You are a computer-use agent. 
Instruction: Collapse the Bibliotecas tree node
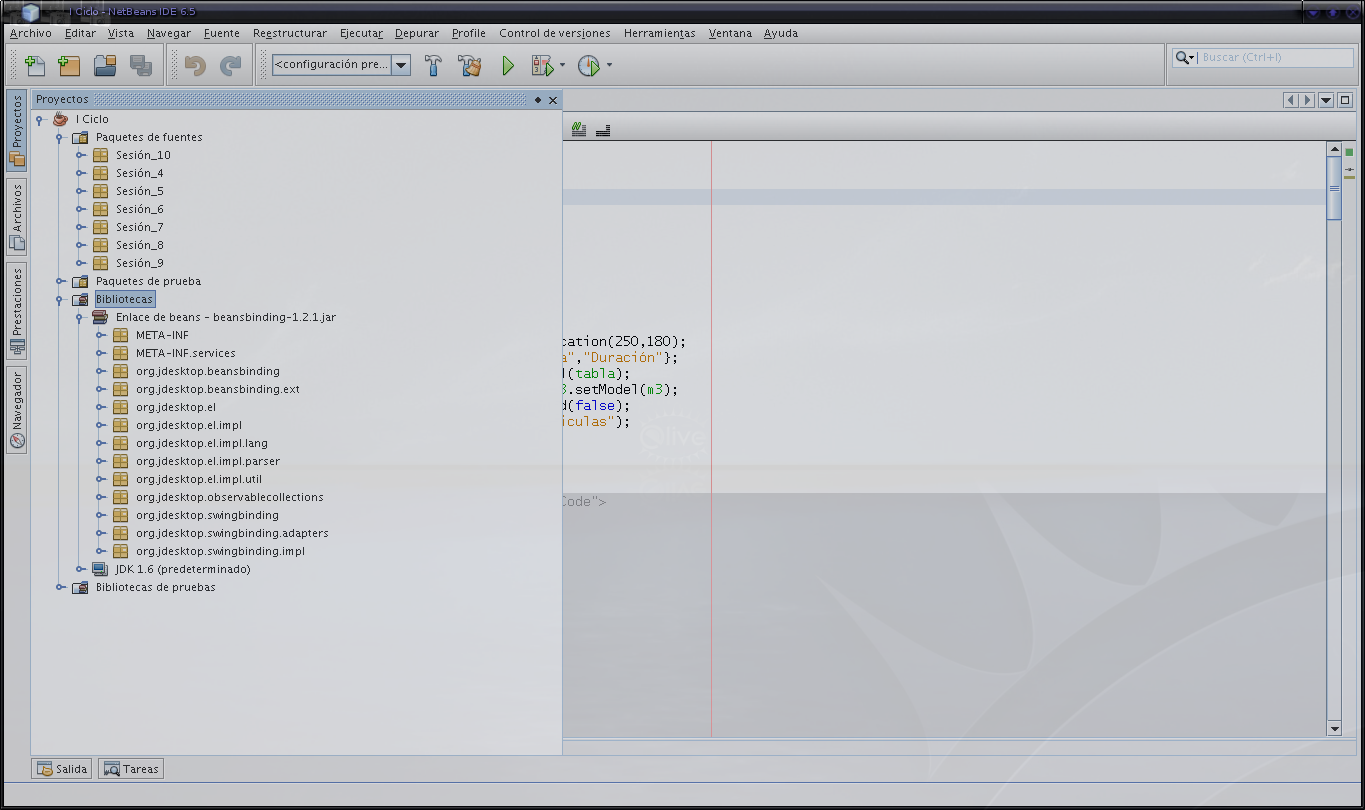tap(60, 299)
